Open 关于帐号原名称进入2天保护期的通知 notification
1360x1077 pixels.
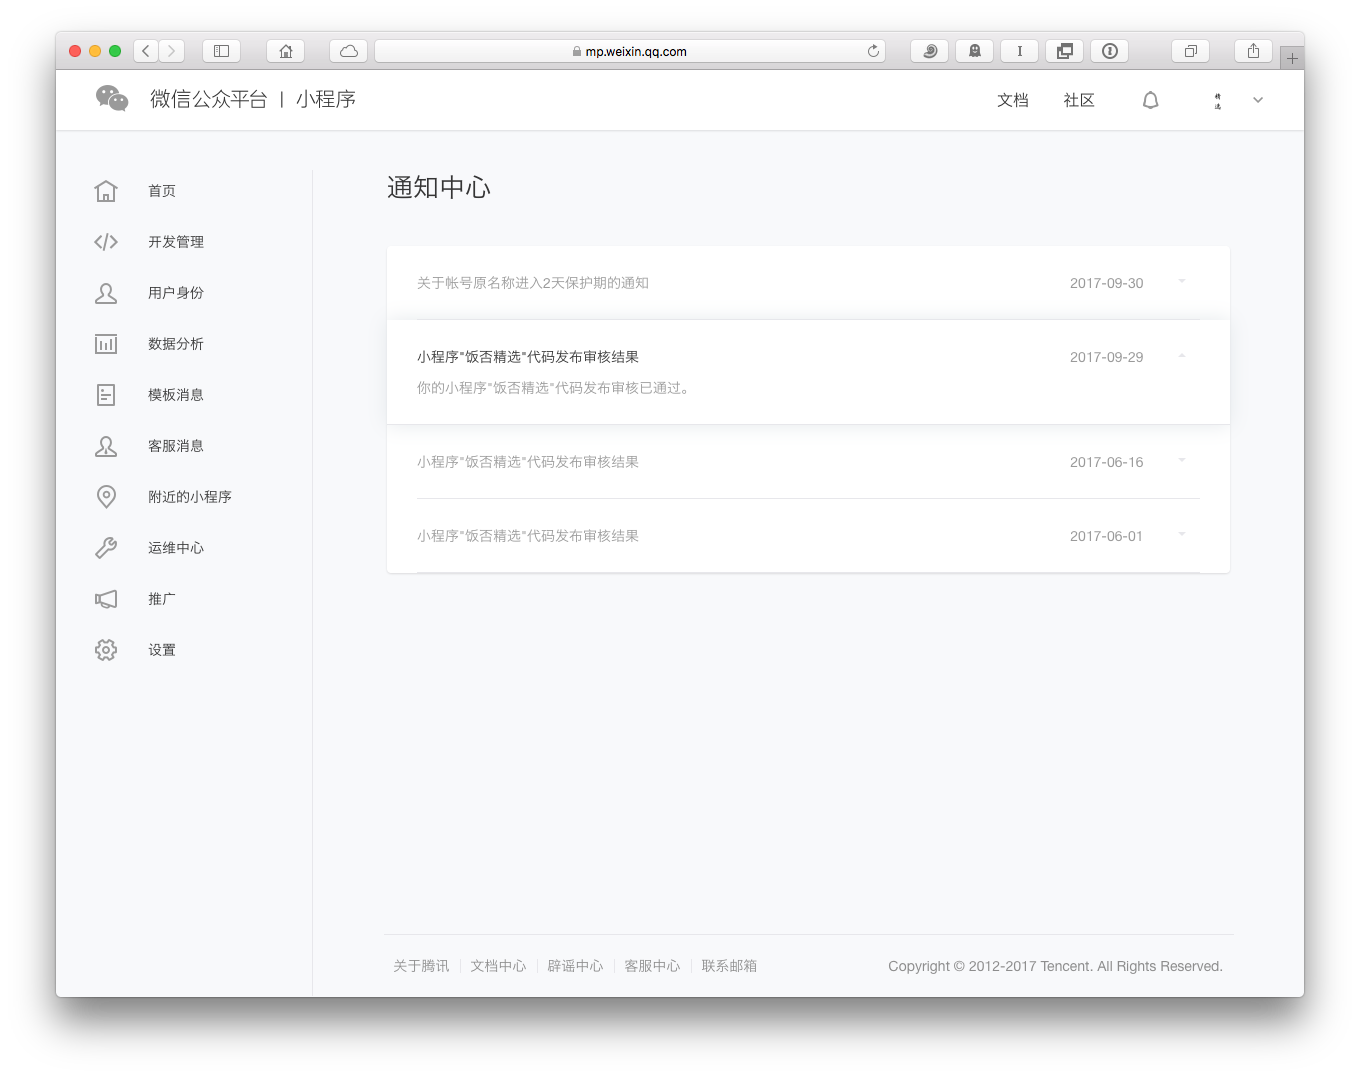pyautogui.click(x=533, y=283)
